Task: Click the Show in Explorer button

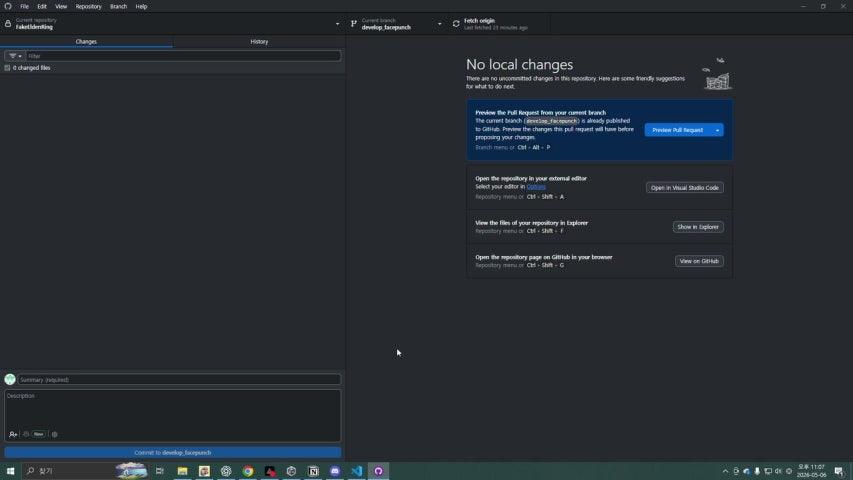Action: (x=698, y=227)
